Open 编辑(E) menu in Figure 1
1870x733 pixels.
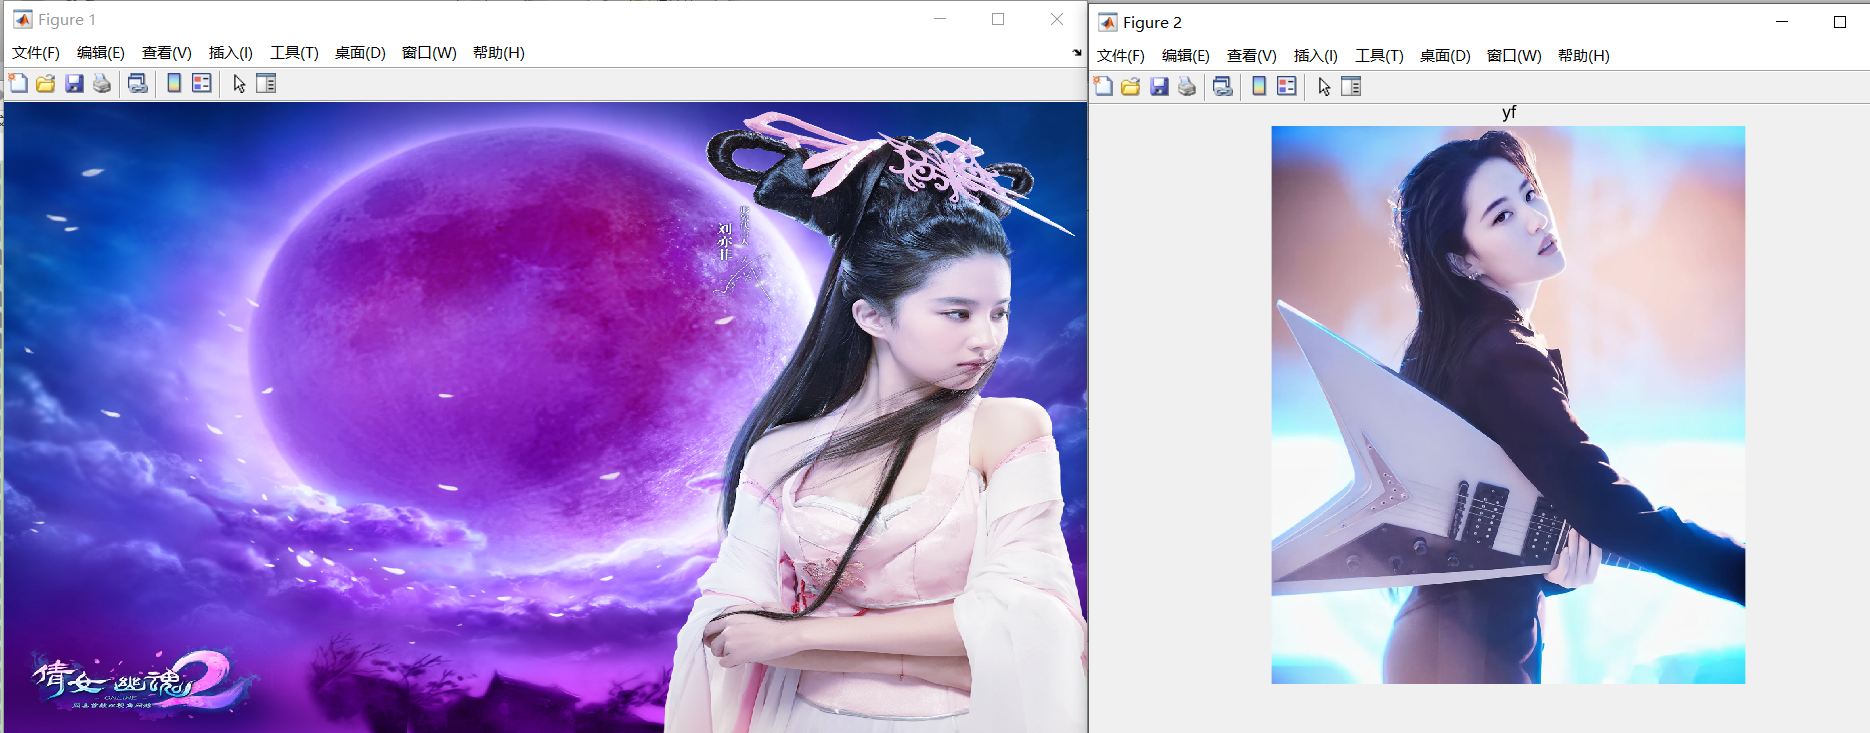[101, 53]
